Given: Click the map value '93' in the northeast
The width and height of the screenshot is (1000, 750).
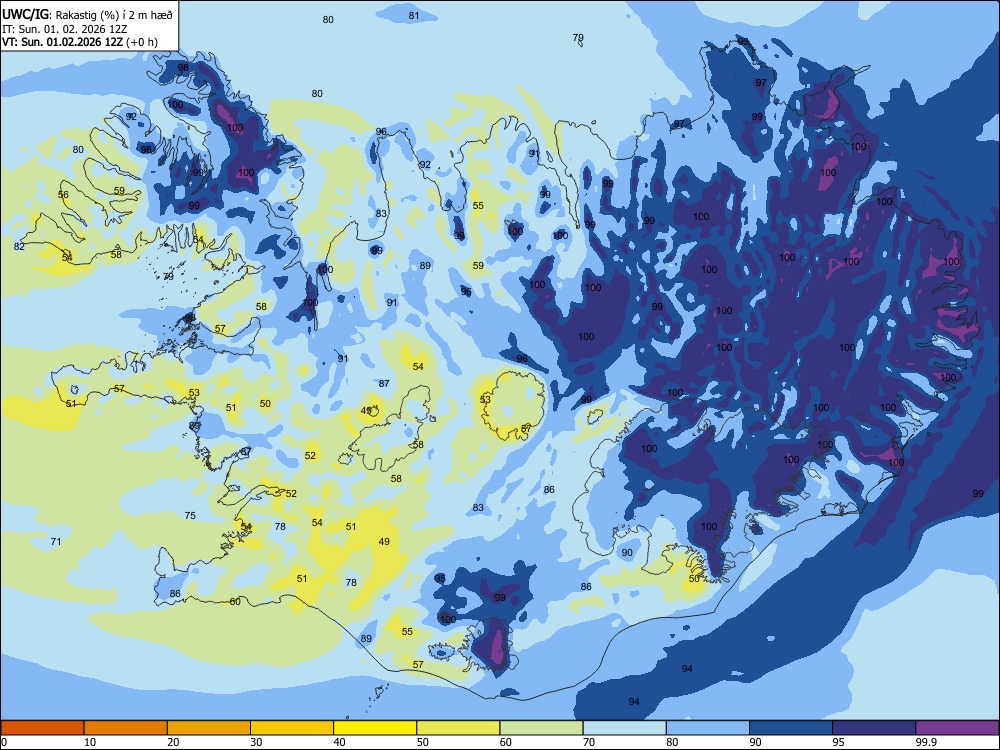Looking at the screenshot, I should (743, 41).
